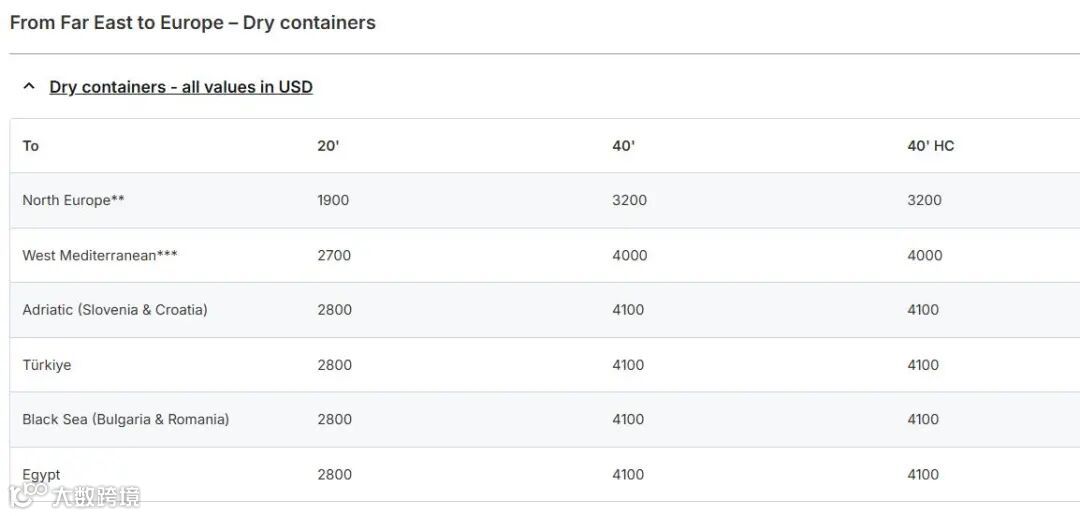Select the 40' HC column header
This screenshot has width=1080, height=516.
931,146
